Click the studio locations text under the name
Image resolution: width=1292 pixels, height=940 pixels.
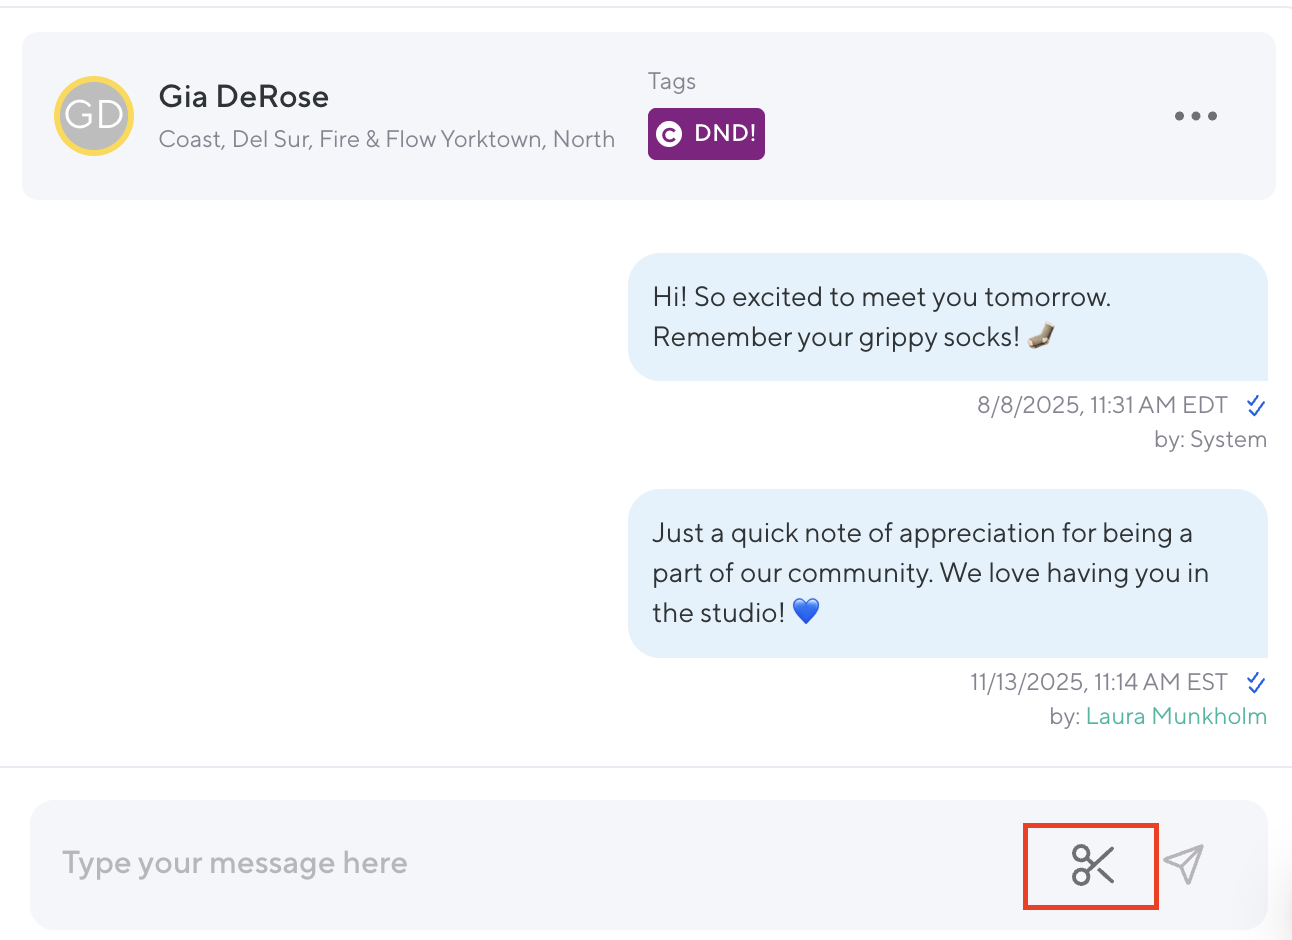coord(387,139)
